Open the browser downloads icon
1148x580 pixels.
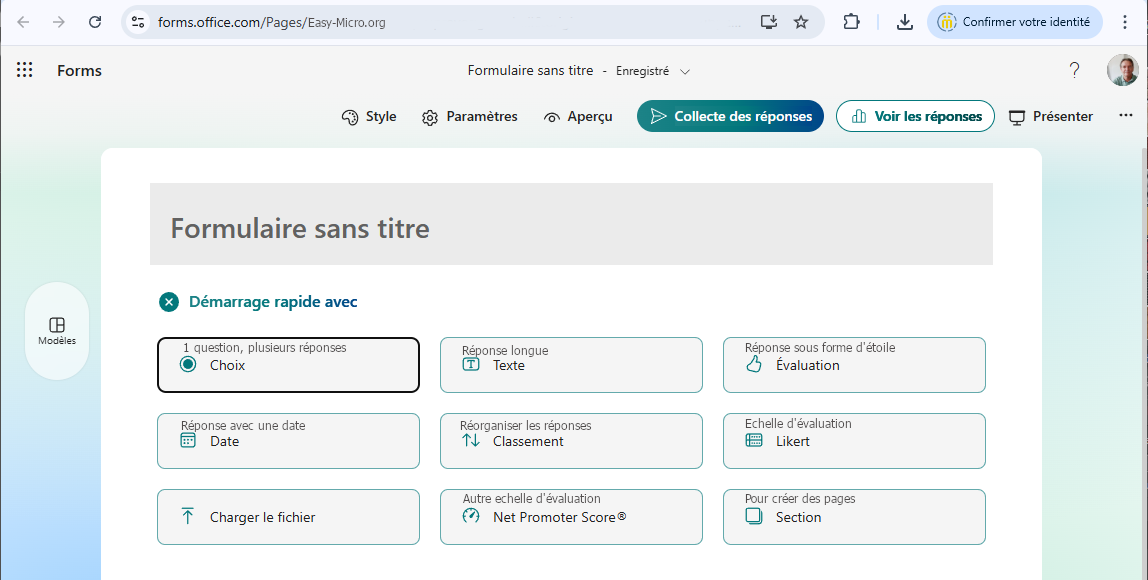tap(904, 22)
